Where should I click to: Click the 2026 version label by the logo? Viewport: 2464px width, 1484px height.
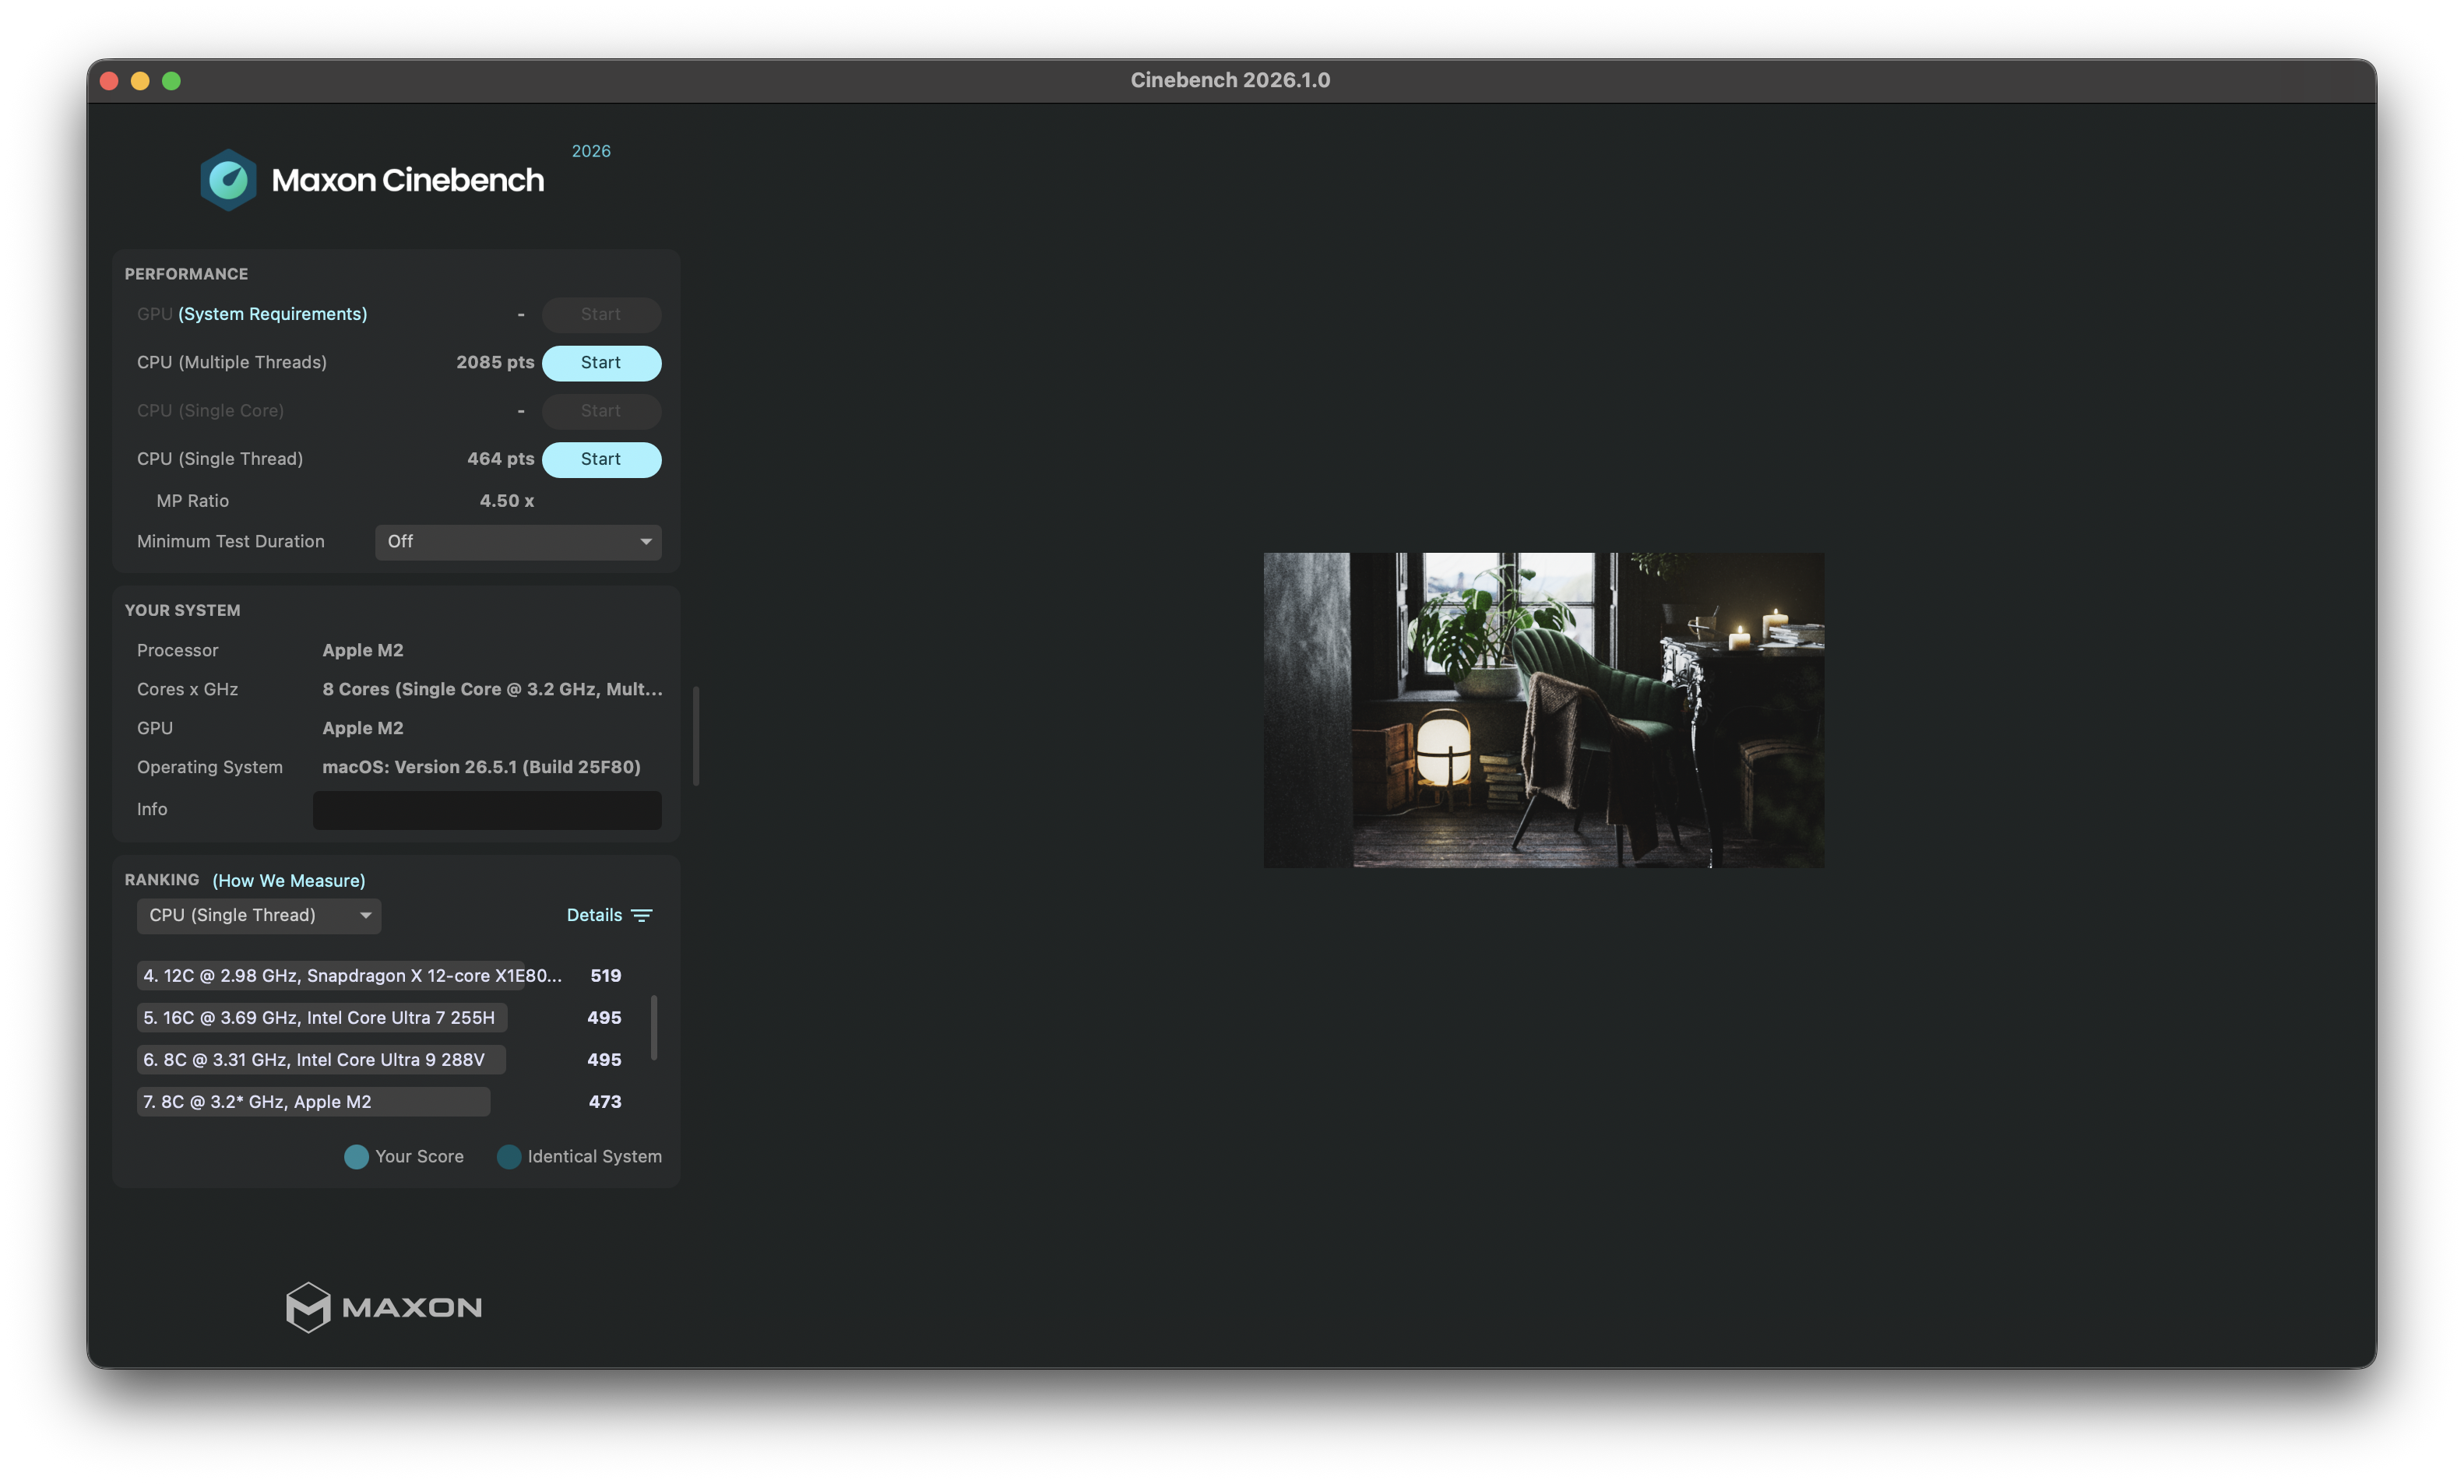(591, 151)
